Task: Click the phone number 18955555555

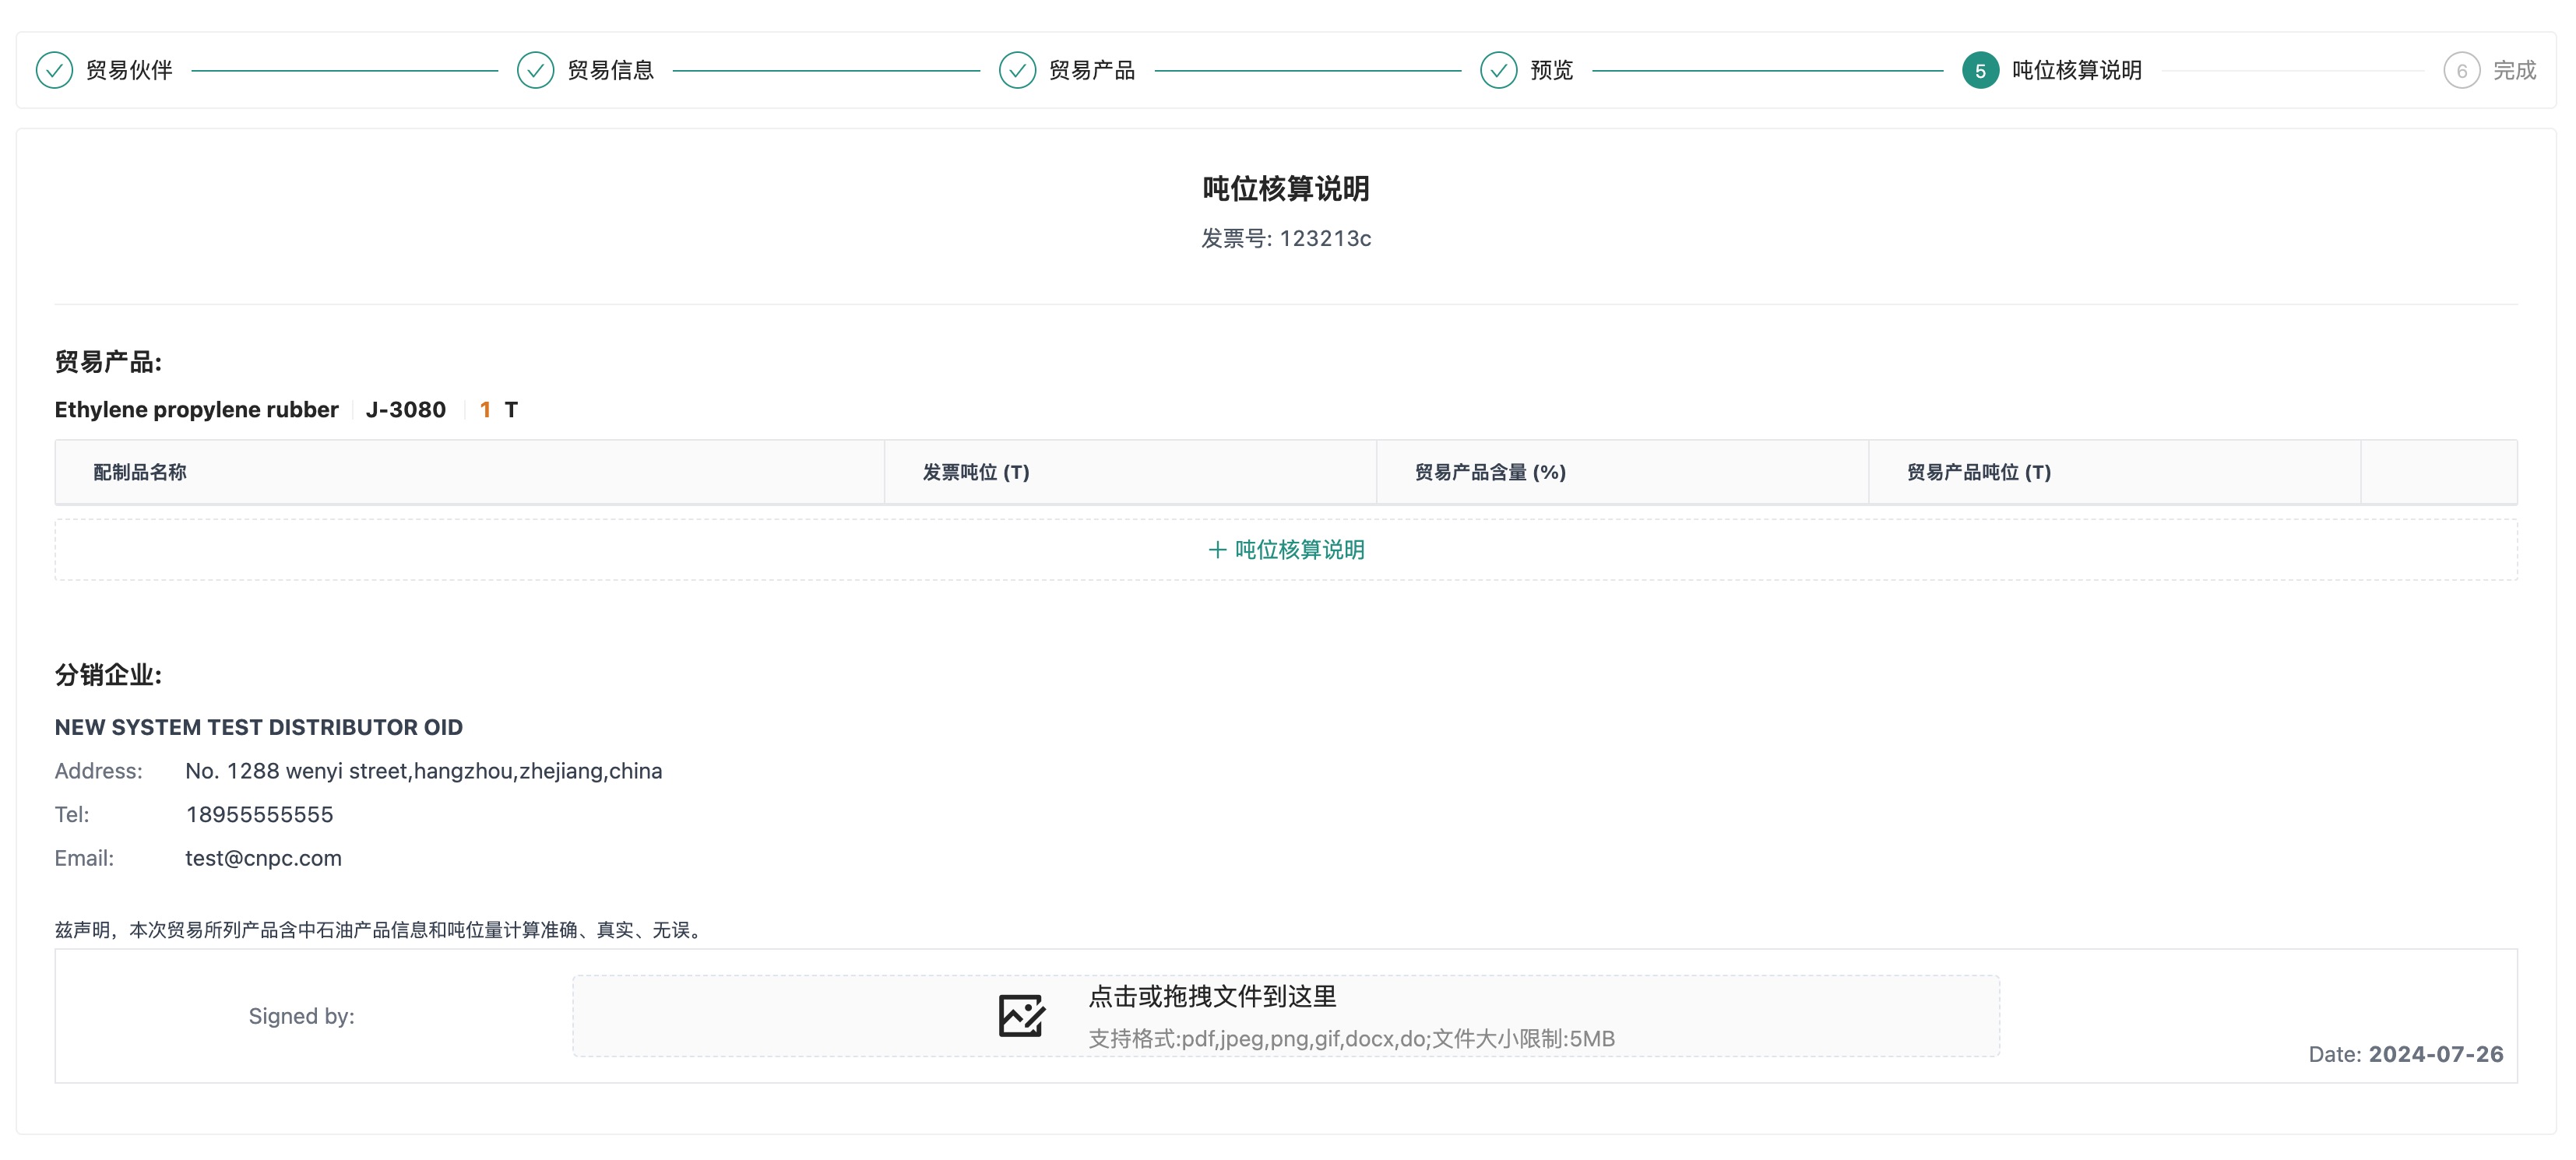Action: coord(259,815)
